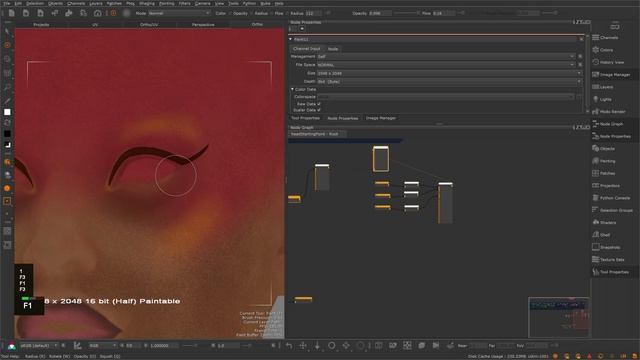Click the circle icon in bottom toolbar
This screenshot has width=640, height=360.
click(x=331, y=345)
